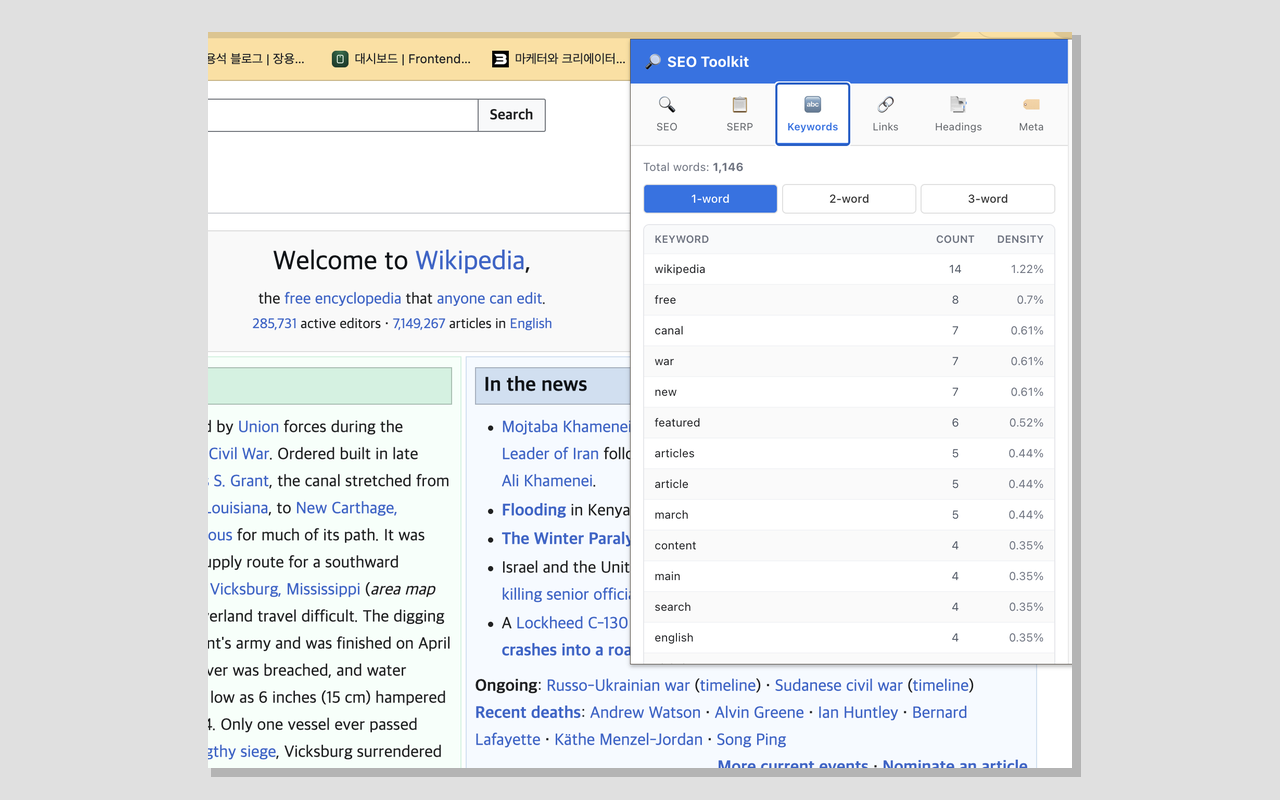The width and height of the screenshot is (1280, 800).
Task: Click the magnifier logo beside SEO Toolkit
Action: pyautogui.click(x=653, y=62)
